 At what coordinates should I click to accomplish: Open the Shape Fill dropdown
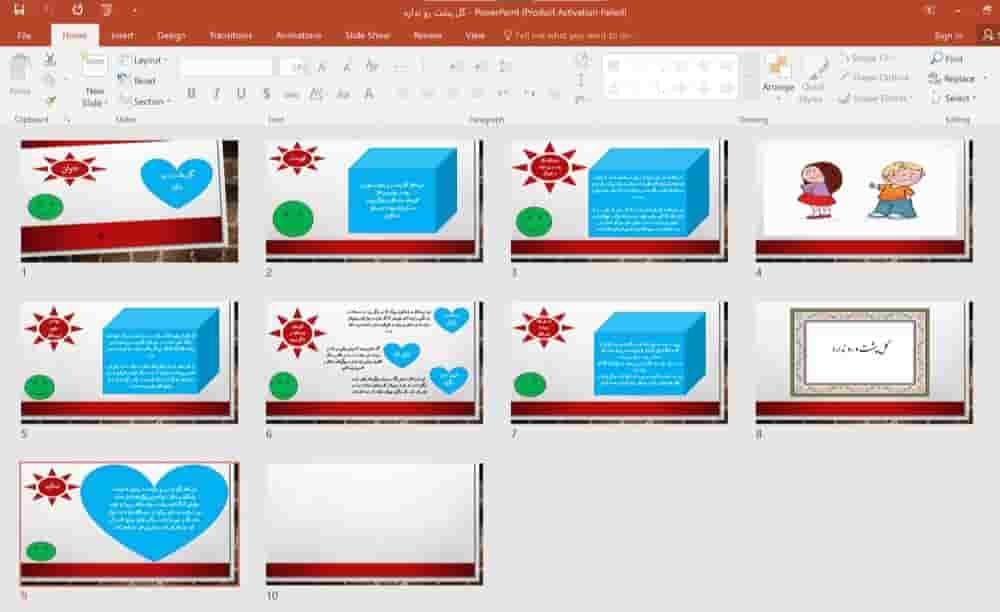[867, 58]
